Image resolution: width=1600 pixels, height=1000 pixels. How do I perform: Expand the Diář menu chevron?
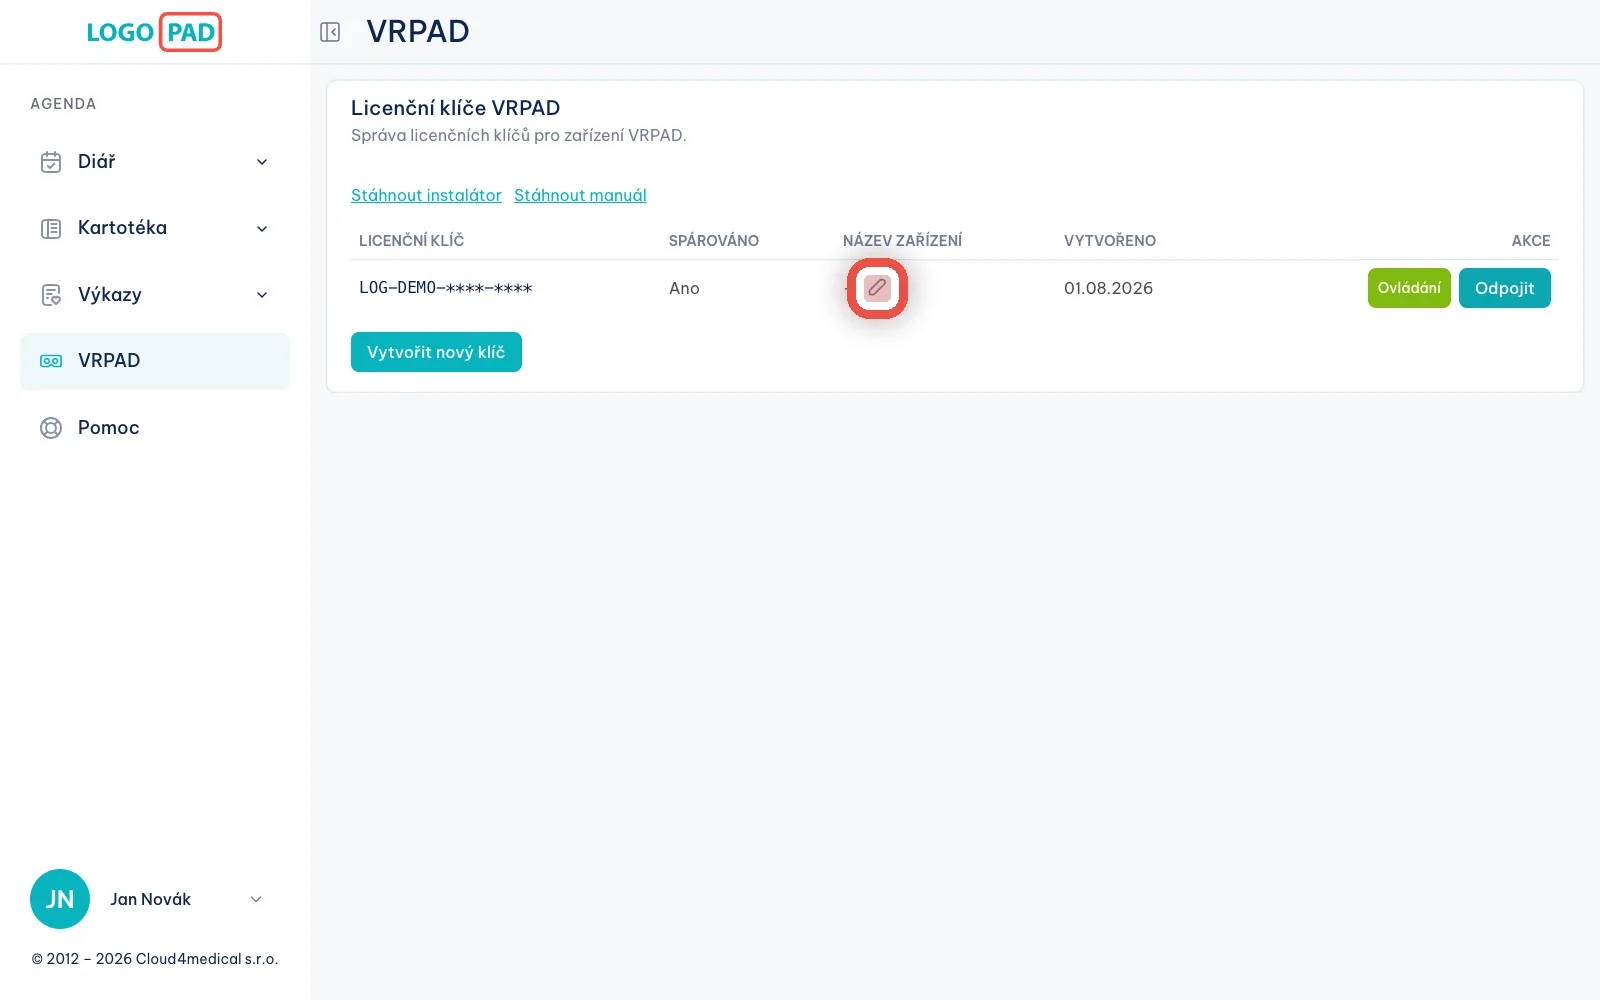click(x=262, y=162)
